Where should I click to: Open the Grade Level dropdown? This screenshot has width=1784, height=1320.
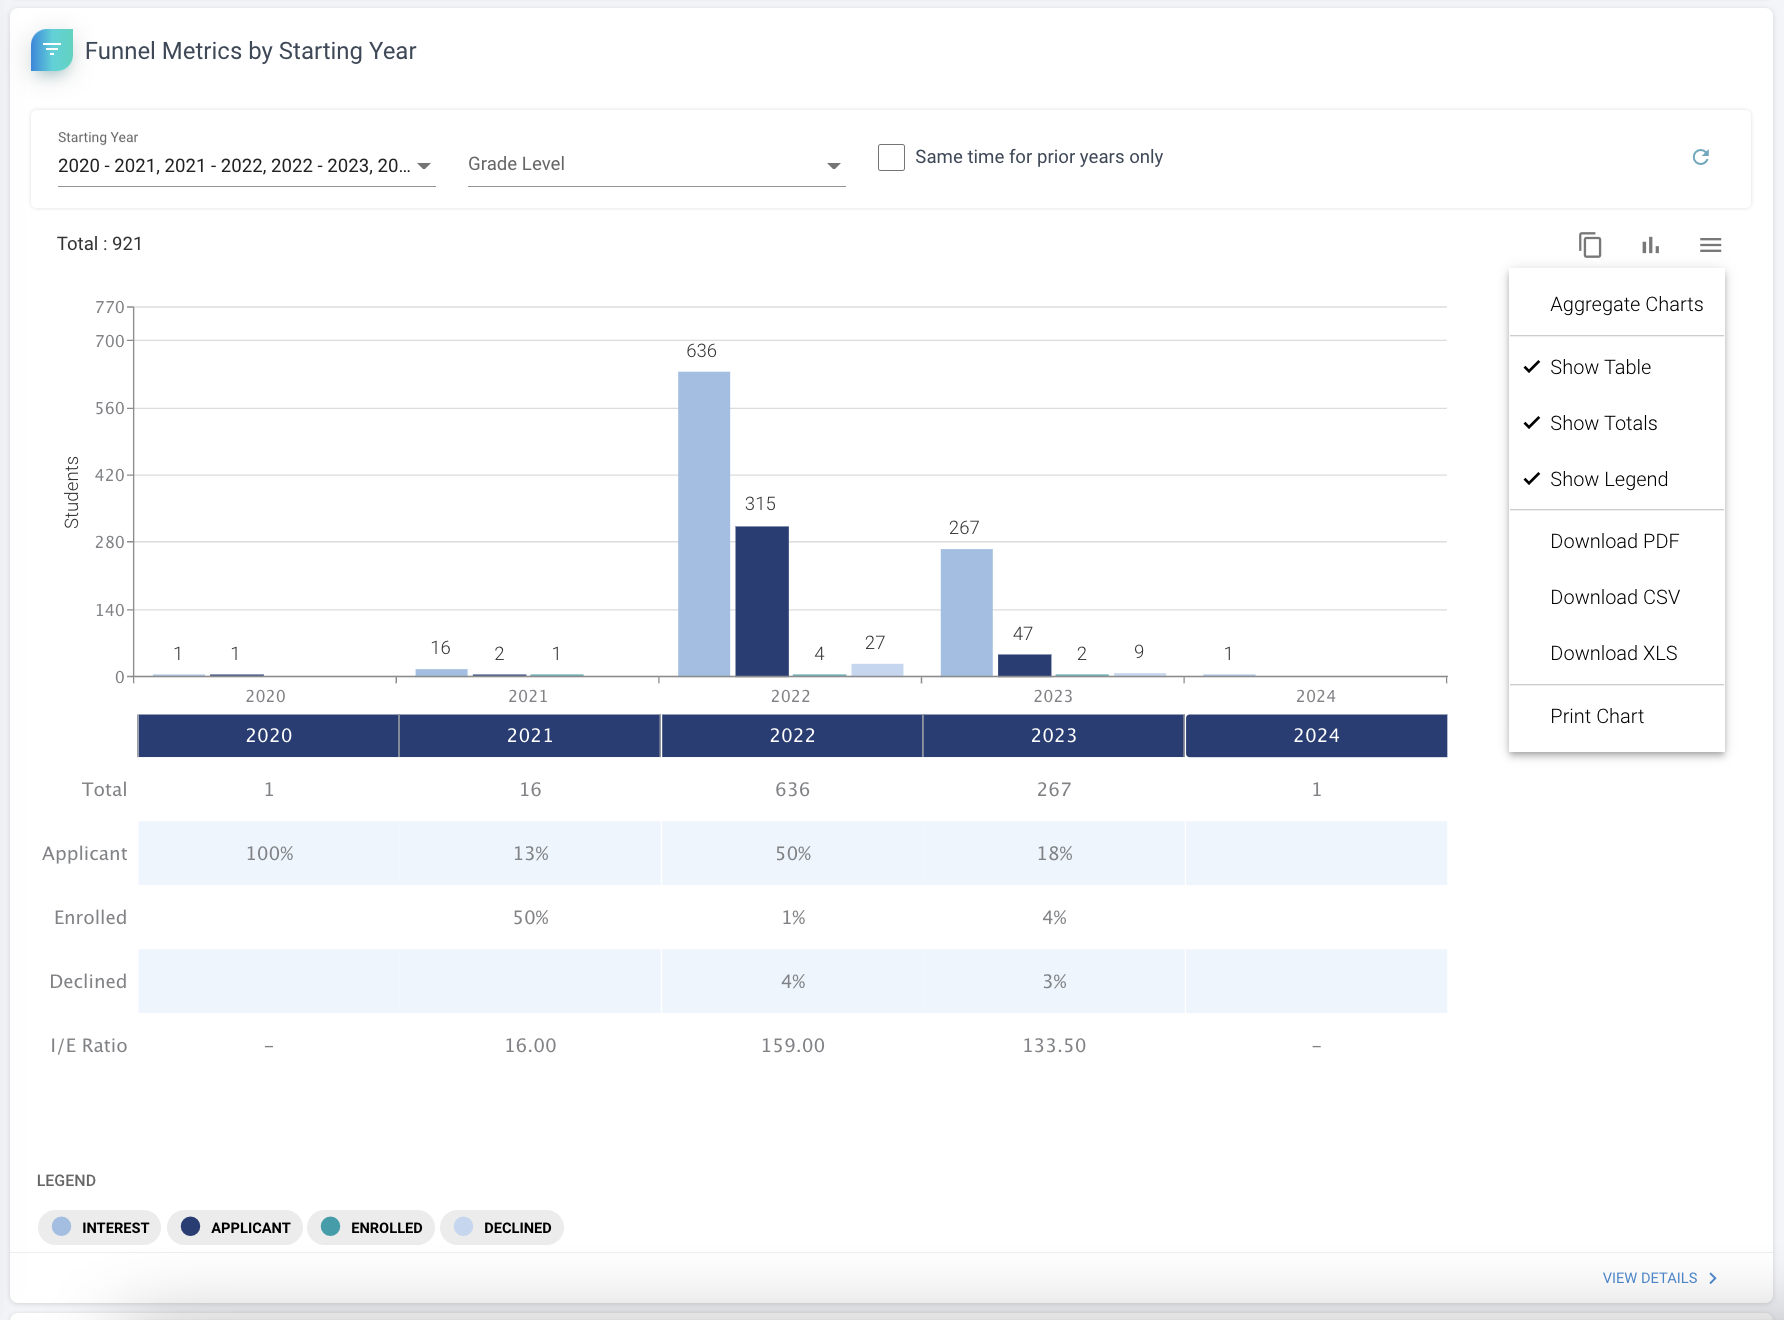pos(656,165)
